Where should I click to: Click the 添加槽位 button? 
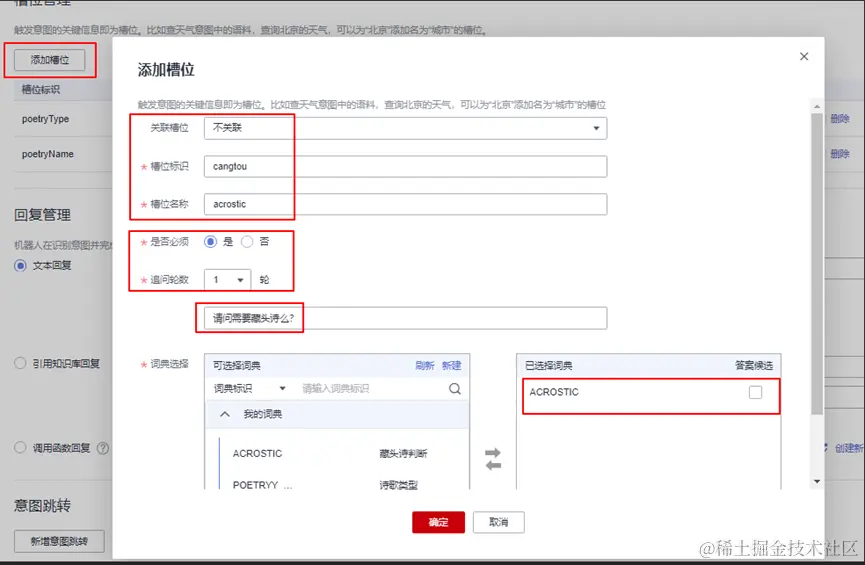[50, 60]
